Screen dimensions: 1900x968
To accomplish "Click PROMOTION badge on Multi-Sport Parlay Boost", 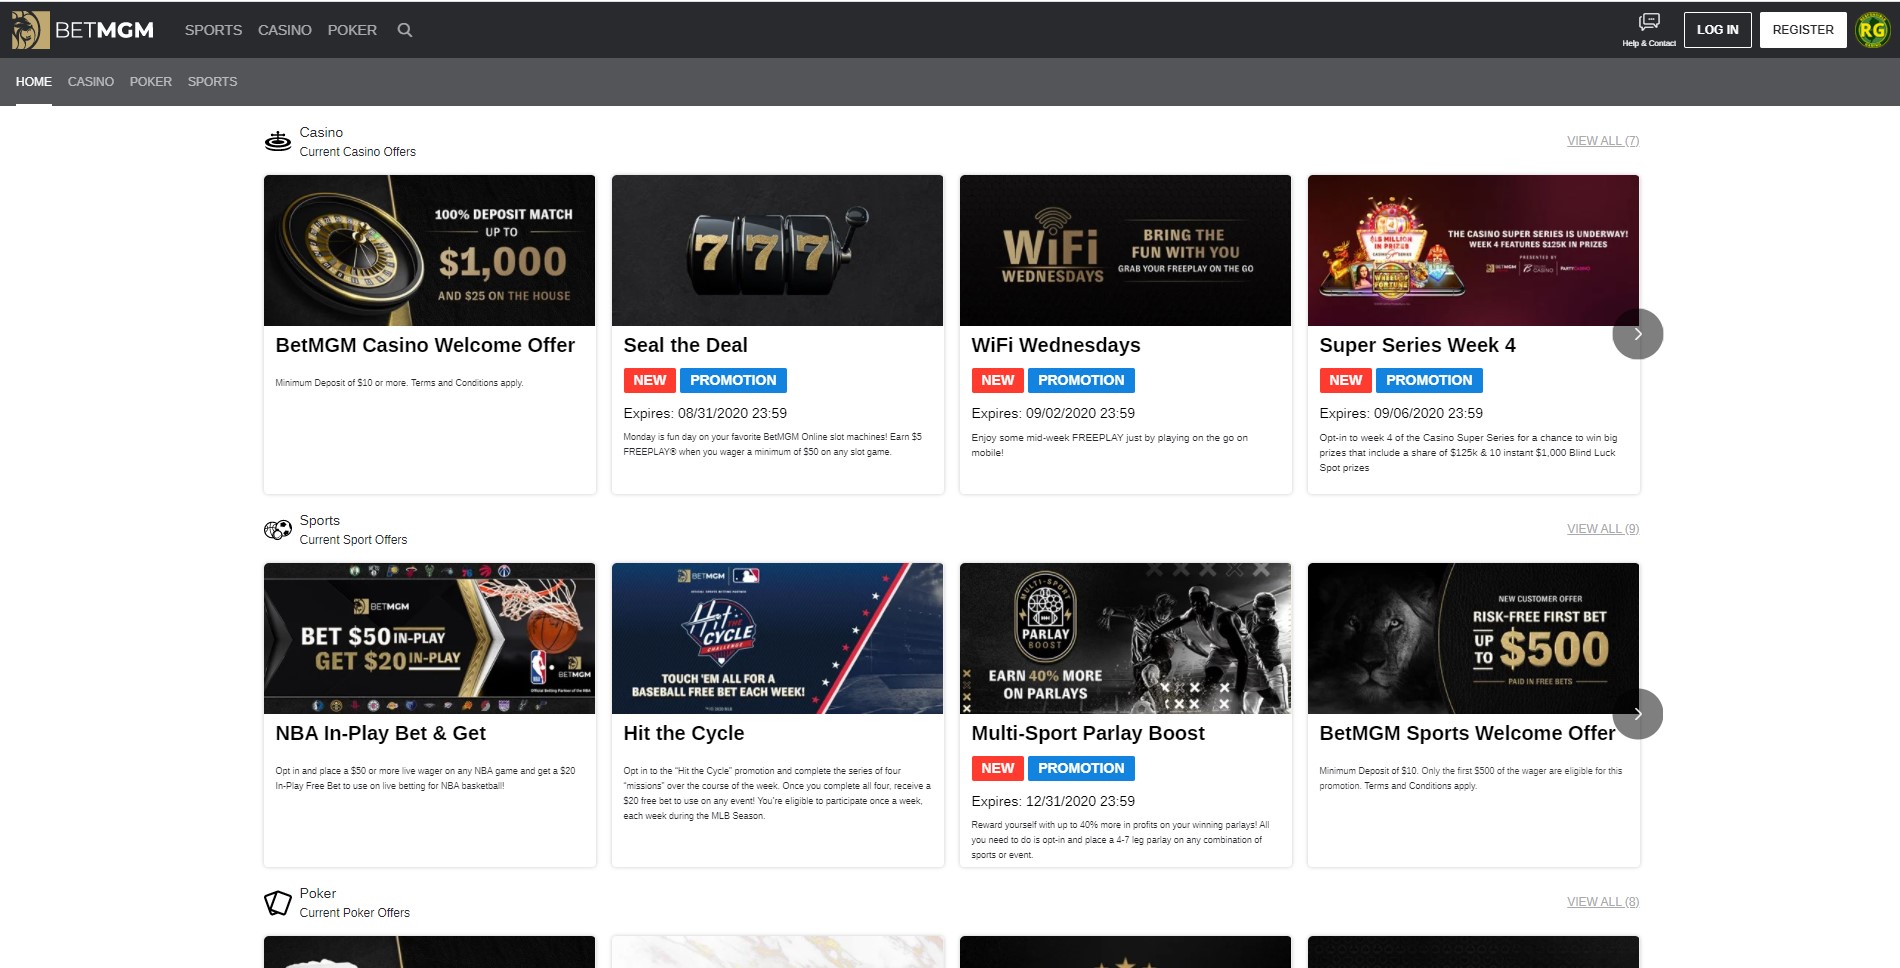I will point(1081,768).
